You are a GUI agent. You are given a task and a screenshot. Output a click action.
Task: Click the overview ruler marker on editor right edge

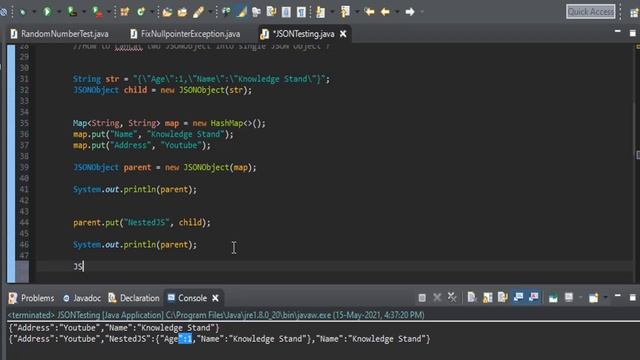point(638,155)
